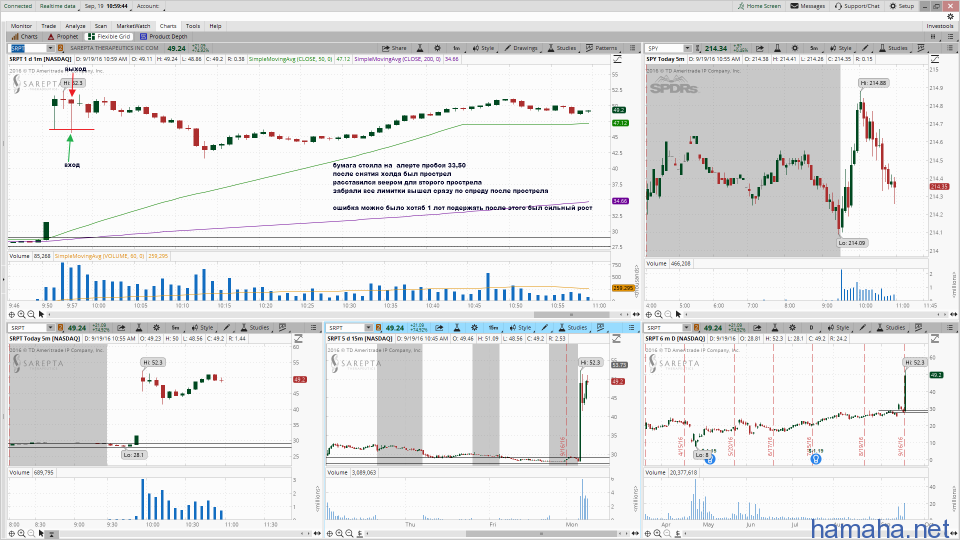Click the Hi: 214.88 bubble on SPY chart
The width and height of the screenshot is (960, 540).
tap(873, 83)
